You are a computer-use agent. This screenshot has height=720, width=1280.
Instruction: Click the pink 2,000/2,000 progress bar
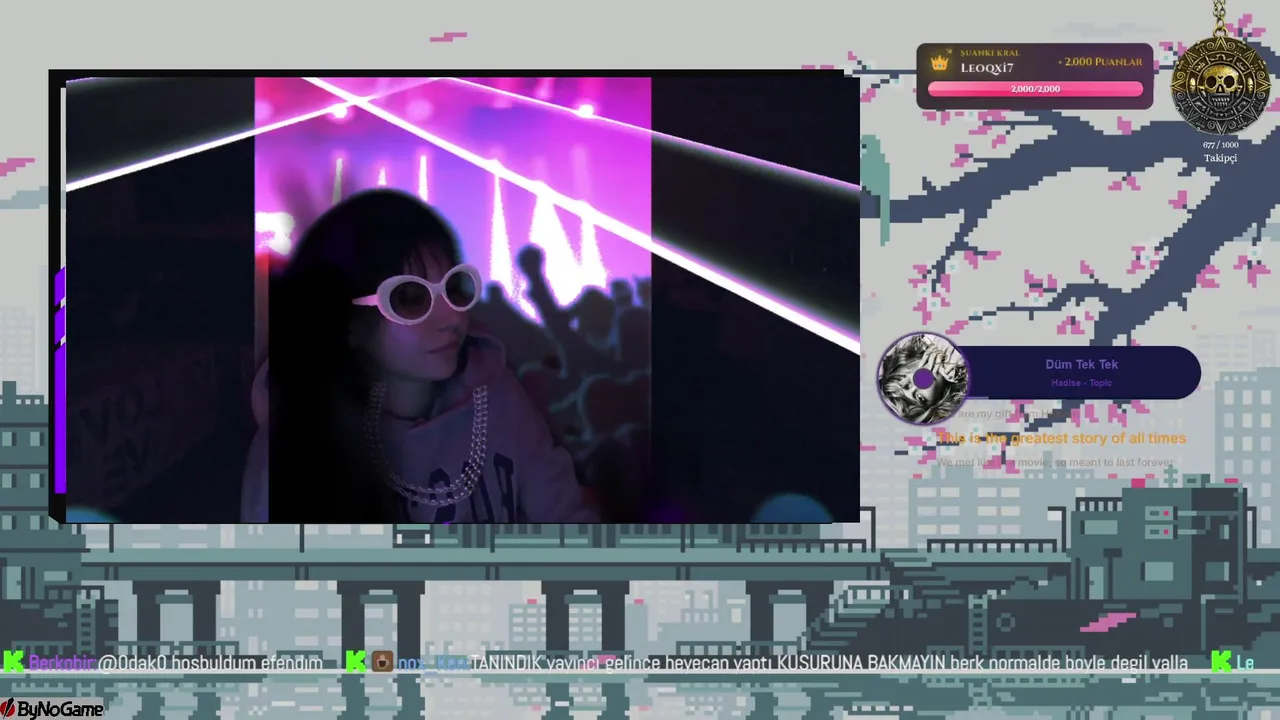click(1035, 89)
